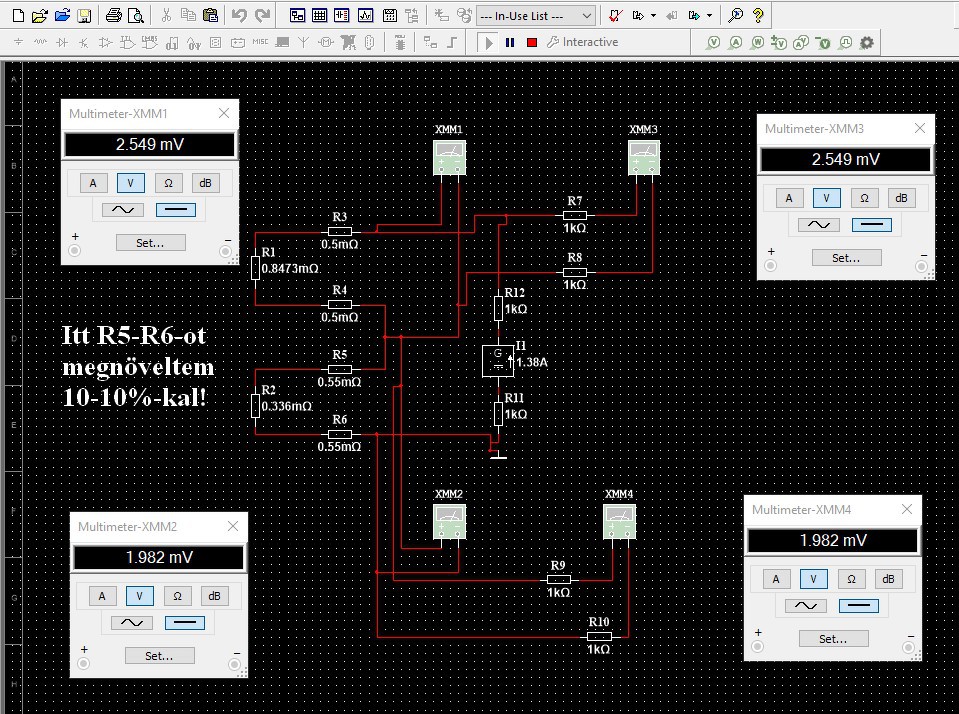Click the Backward annotate from Ultiboard icon

pyautogui.click(x=672, y=16)
